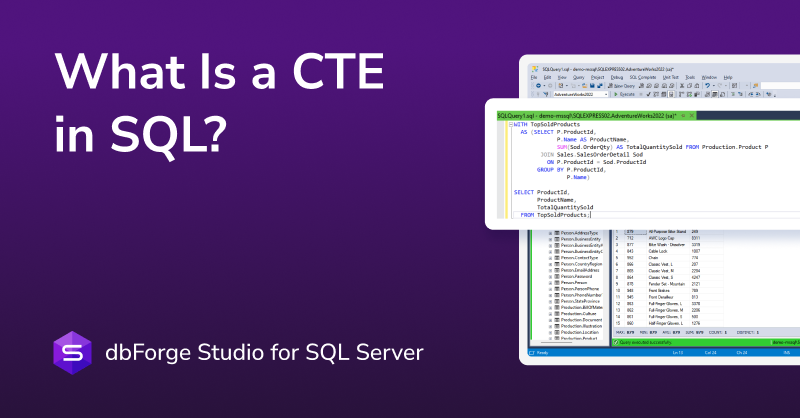Click the Paste icon in toolbar
The width and height of the screenshot is (800, 418).
tap(696, 86)
